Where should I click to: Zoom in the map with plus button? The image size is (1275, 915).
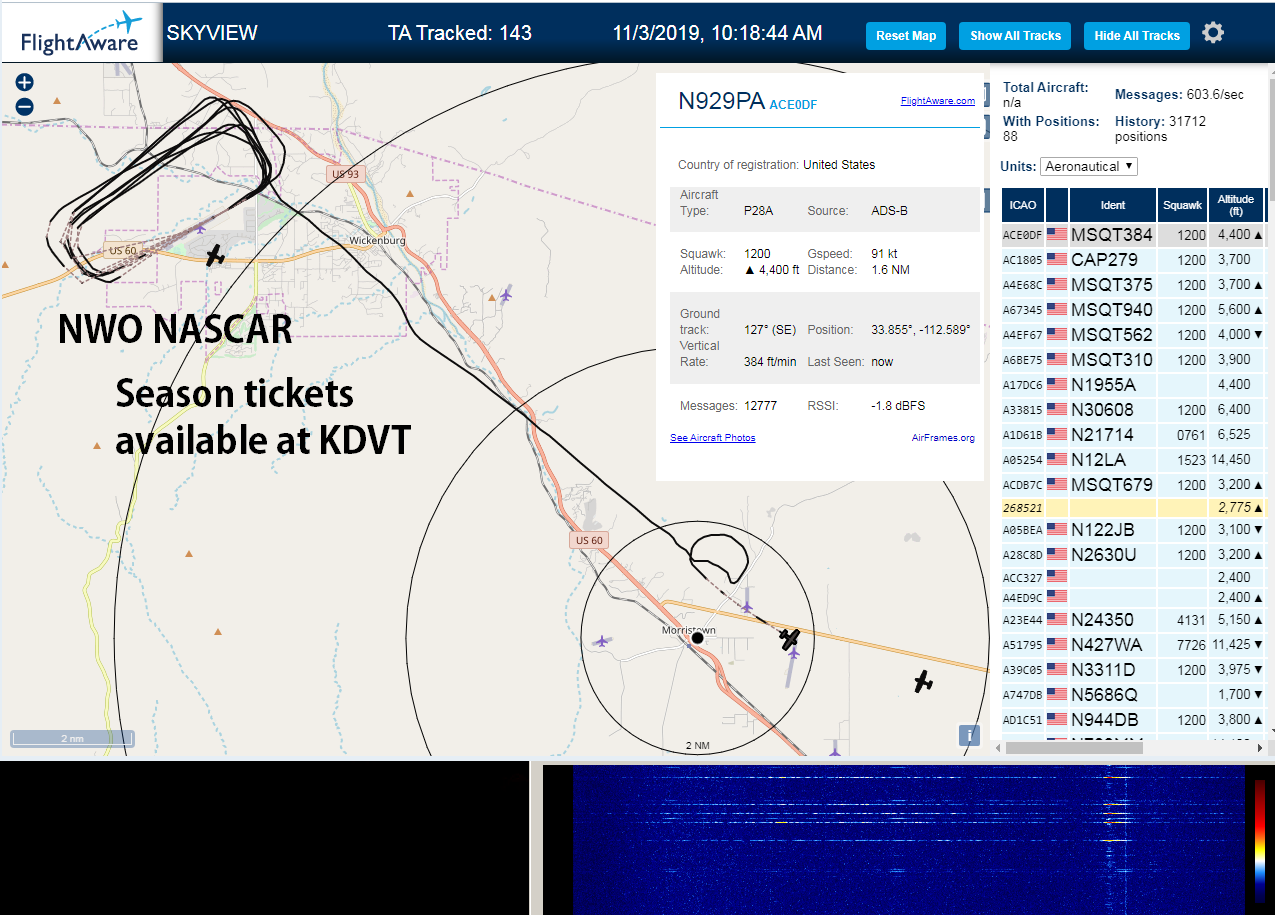click(x=25, y=83)
